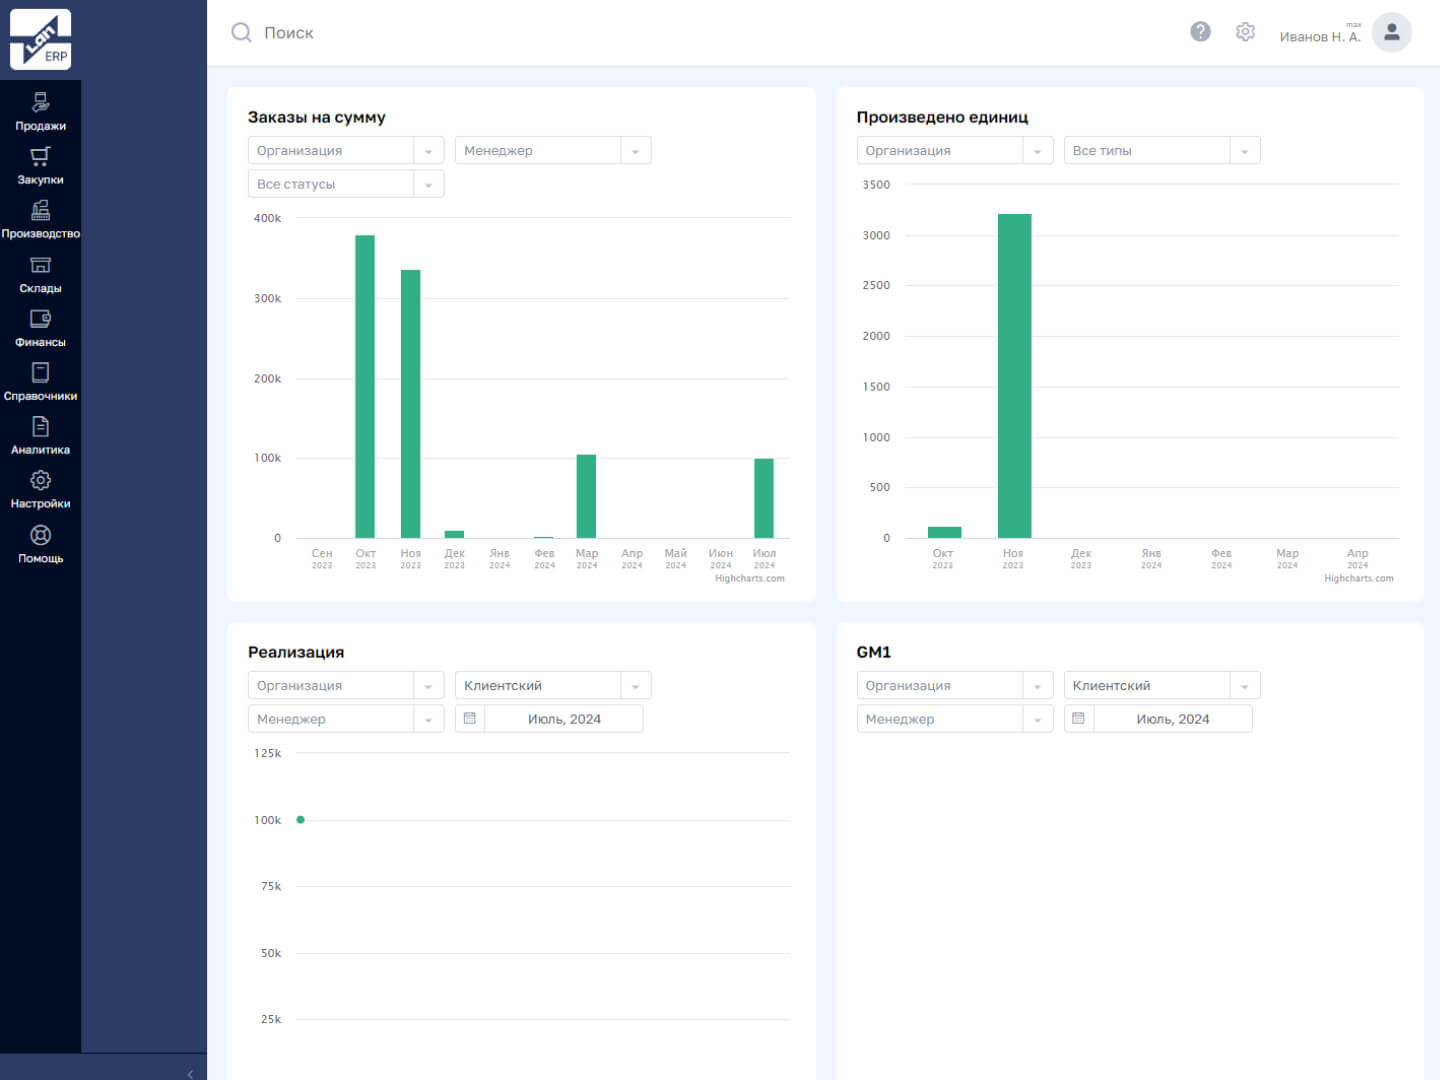Open Настройки in the sidebar
The width and height of the screenshot is (1440, 1080).
(x=40, y=491)
